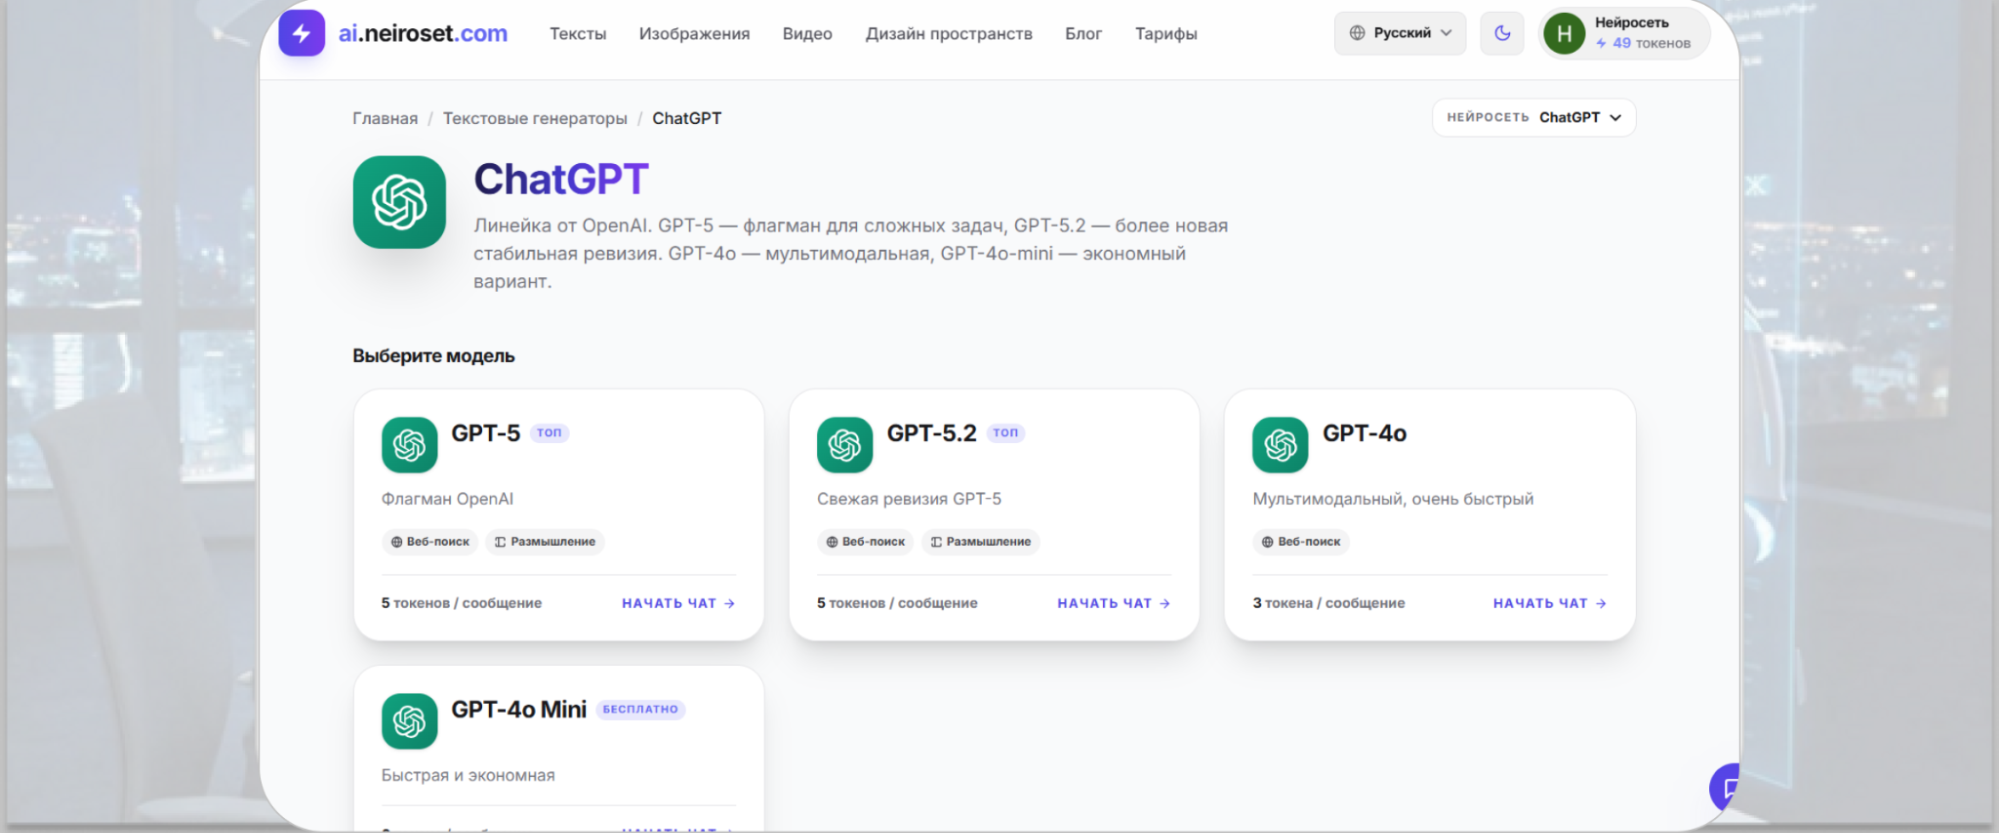Click the Выберите модель heading
Viewport: 1999px width, 833px height.
[x=433, y=356]
